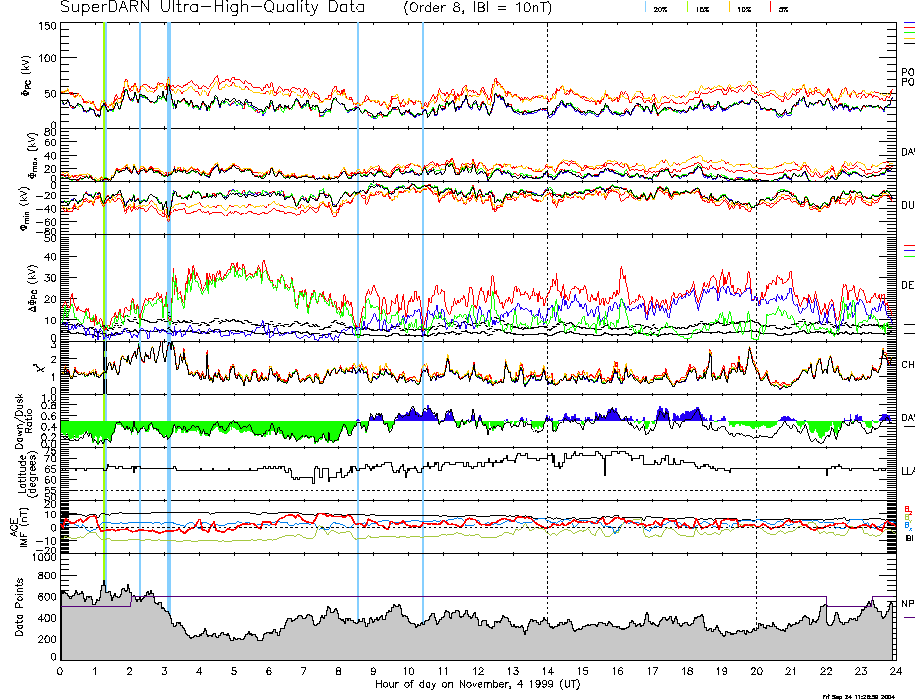Click the thick blue vertical marker near hour 3
This screenshot has height=700, width=915.
coord(168,300)
